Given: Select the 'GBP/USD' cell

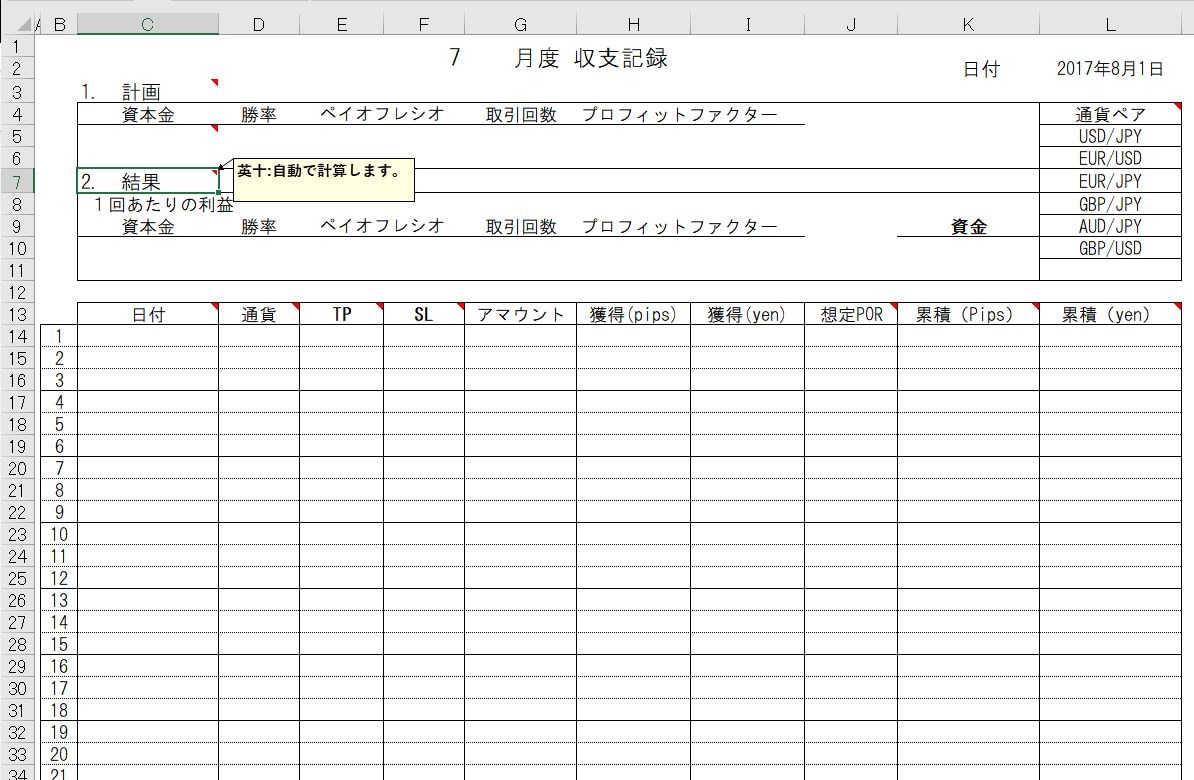Looking at the screenshot, I should coord(1110,248).
